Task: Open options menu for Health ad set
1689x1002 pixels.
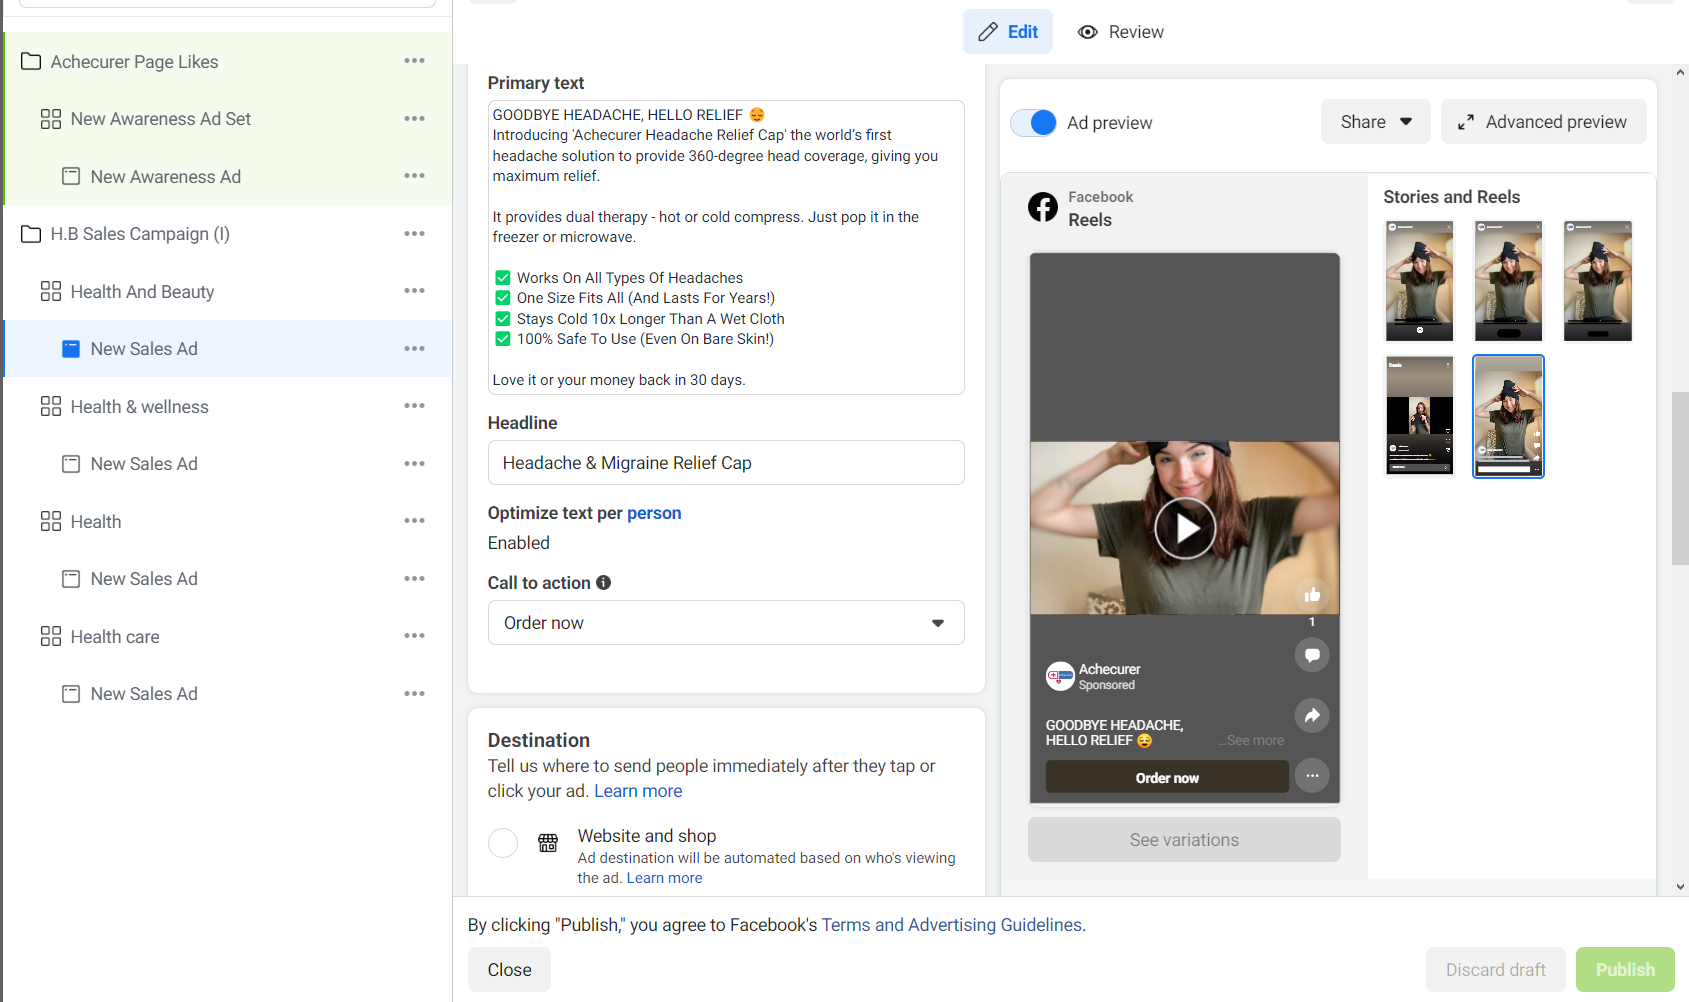Action: click(x=414, y=521)
